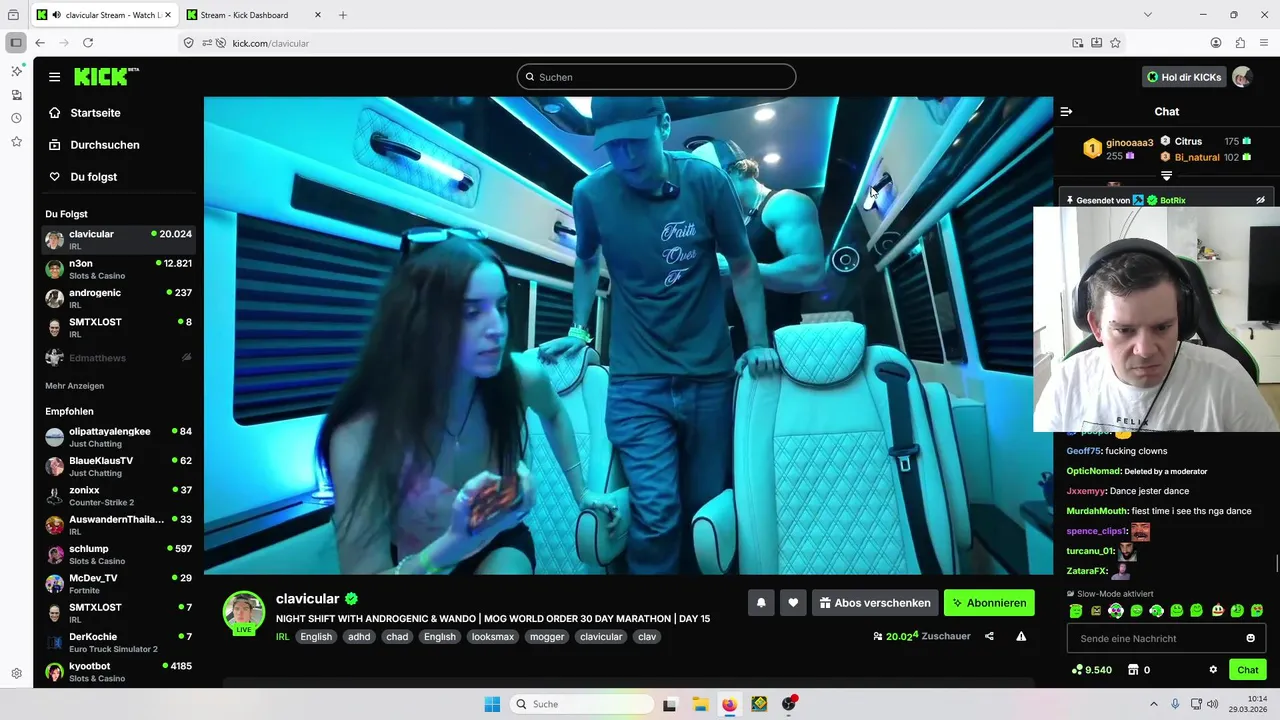Open chat settings gear
This screenshot has width=1280, height=720.
[1213, 670]
